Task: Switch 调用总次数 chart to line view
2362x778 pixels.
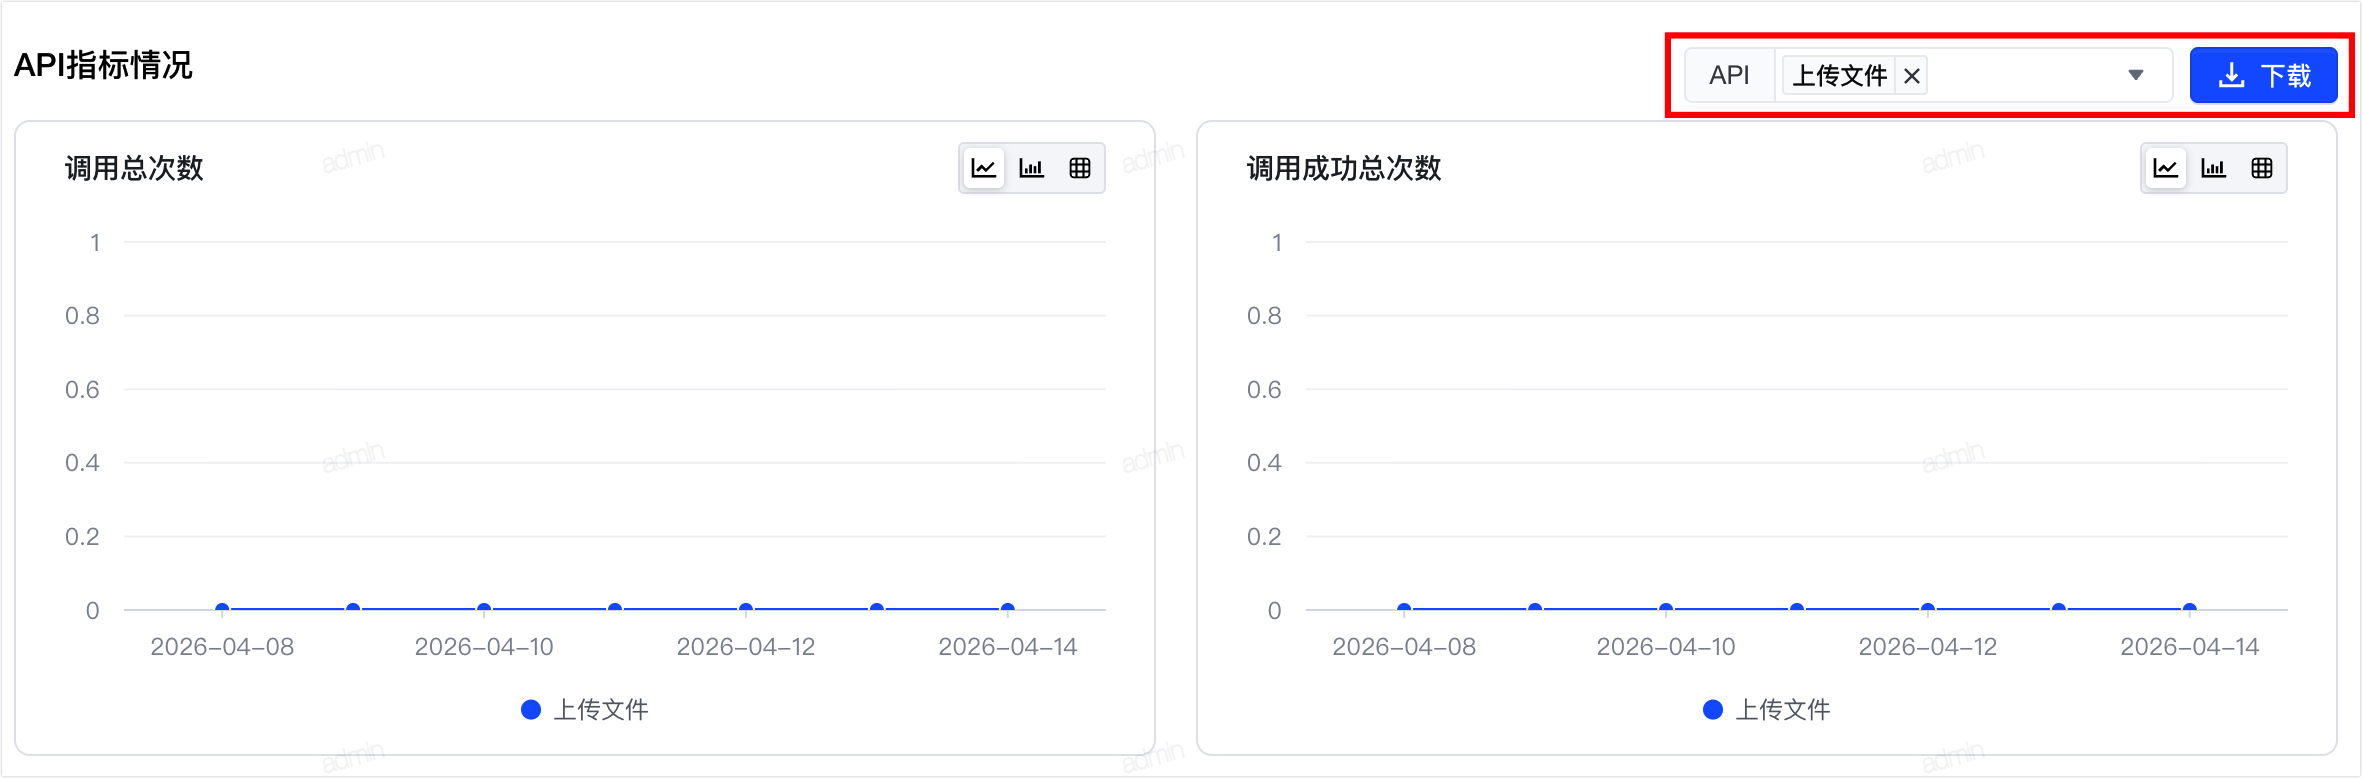Action: pyautogui.click(x=984, y=168)
